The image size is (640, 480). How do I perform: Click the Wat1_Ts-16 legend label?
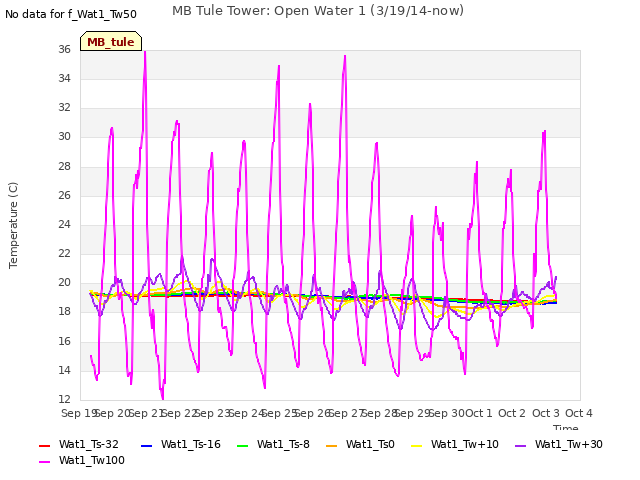coord(191,444)
